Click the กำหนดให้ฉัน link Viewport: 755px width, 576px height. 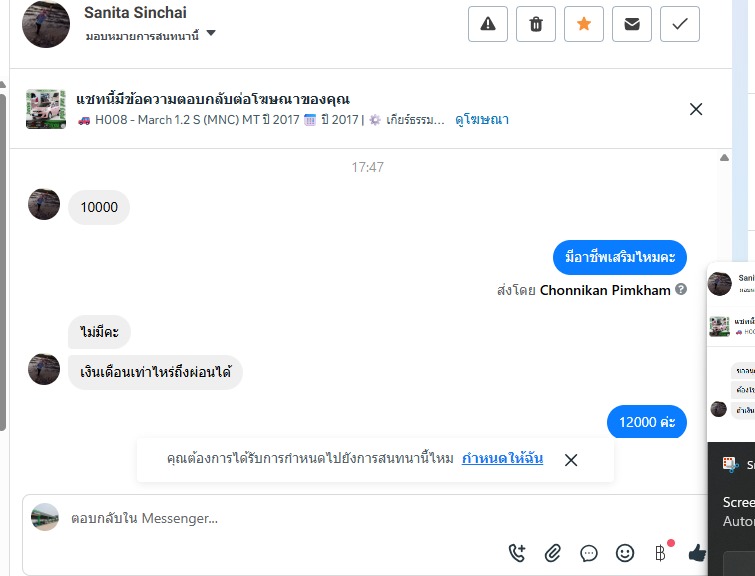(502, 459)
